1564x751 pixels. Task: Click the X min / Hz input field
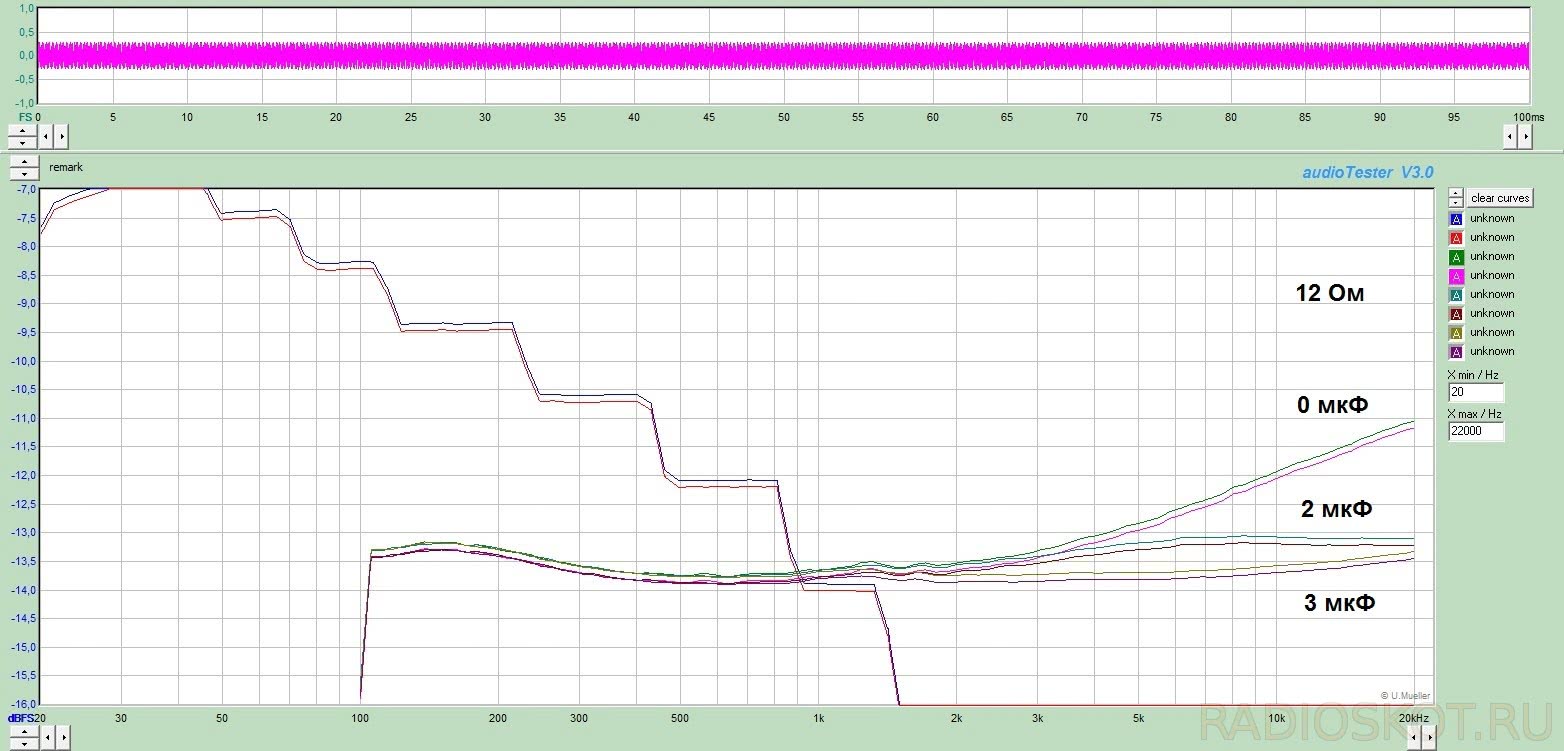[1475, 392]
